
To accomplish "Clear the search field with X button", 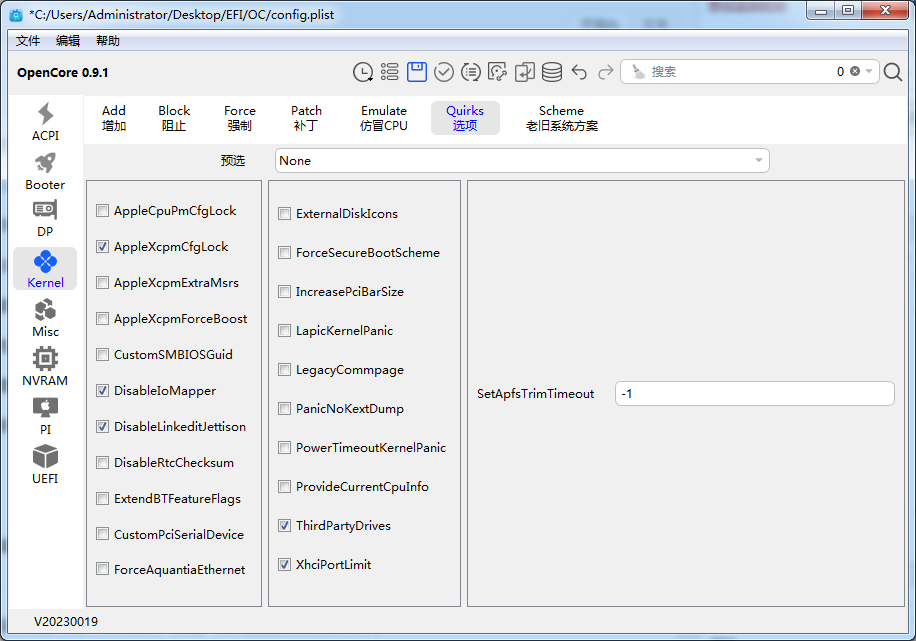I will [x=855, y=72].
